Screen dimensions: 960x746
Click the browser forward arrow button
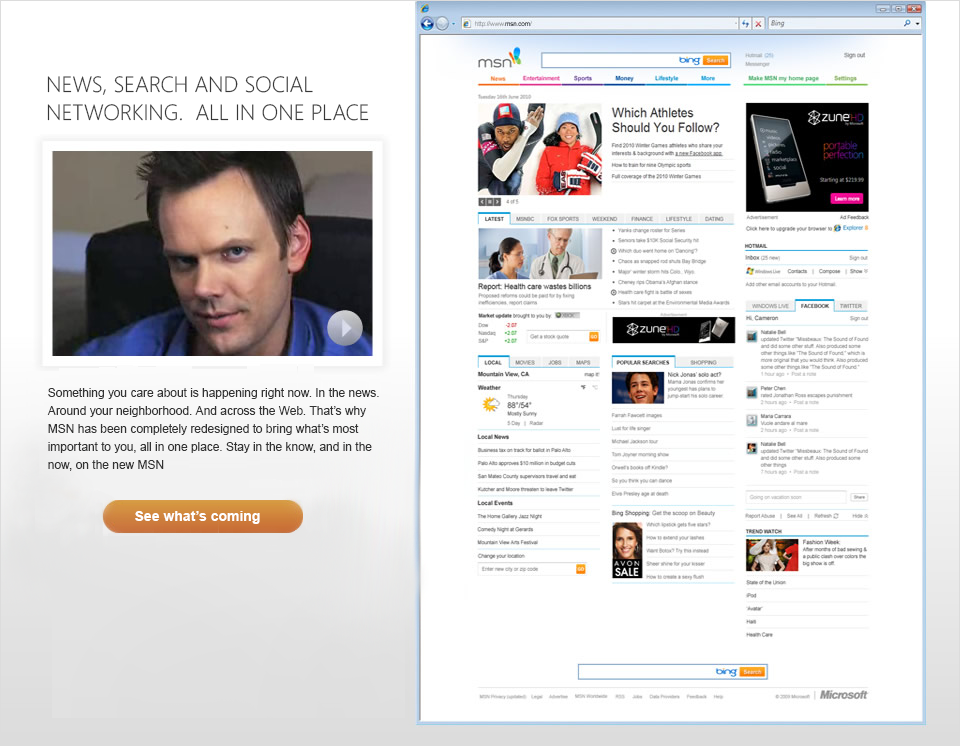point(442,24)
